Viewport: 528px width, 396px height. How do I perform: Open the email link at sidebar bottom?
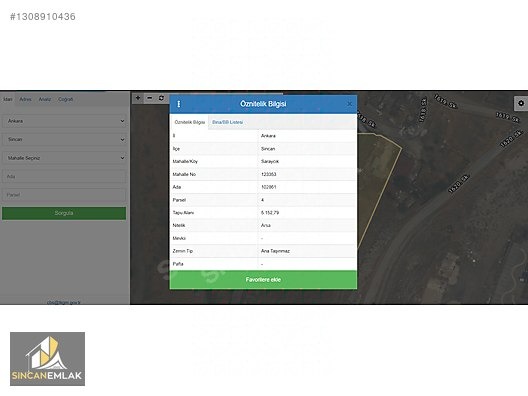[64, 302]
